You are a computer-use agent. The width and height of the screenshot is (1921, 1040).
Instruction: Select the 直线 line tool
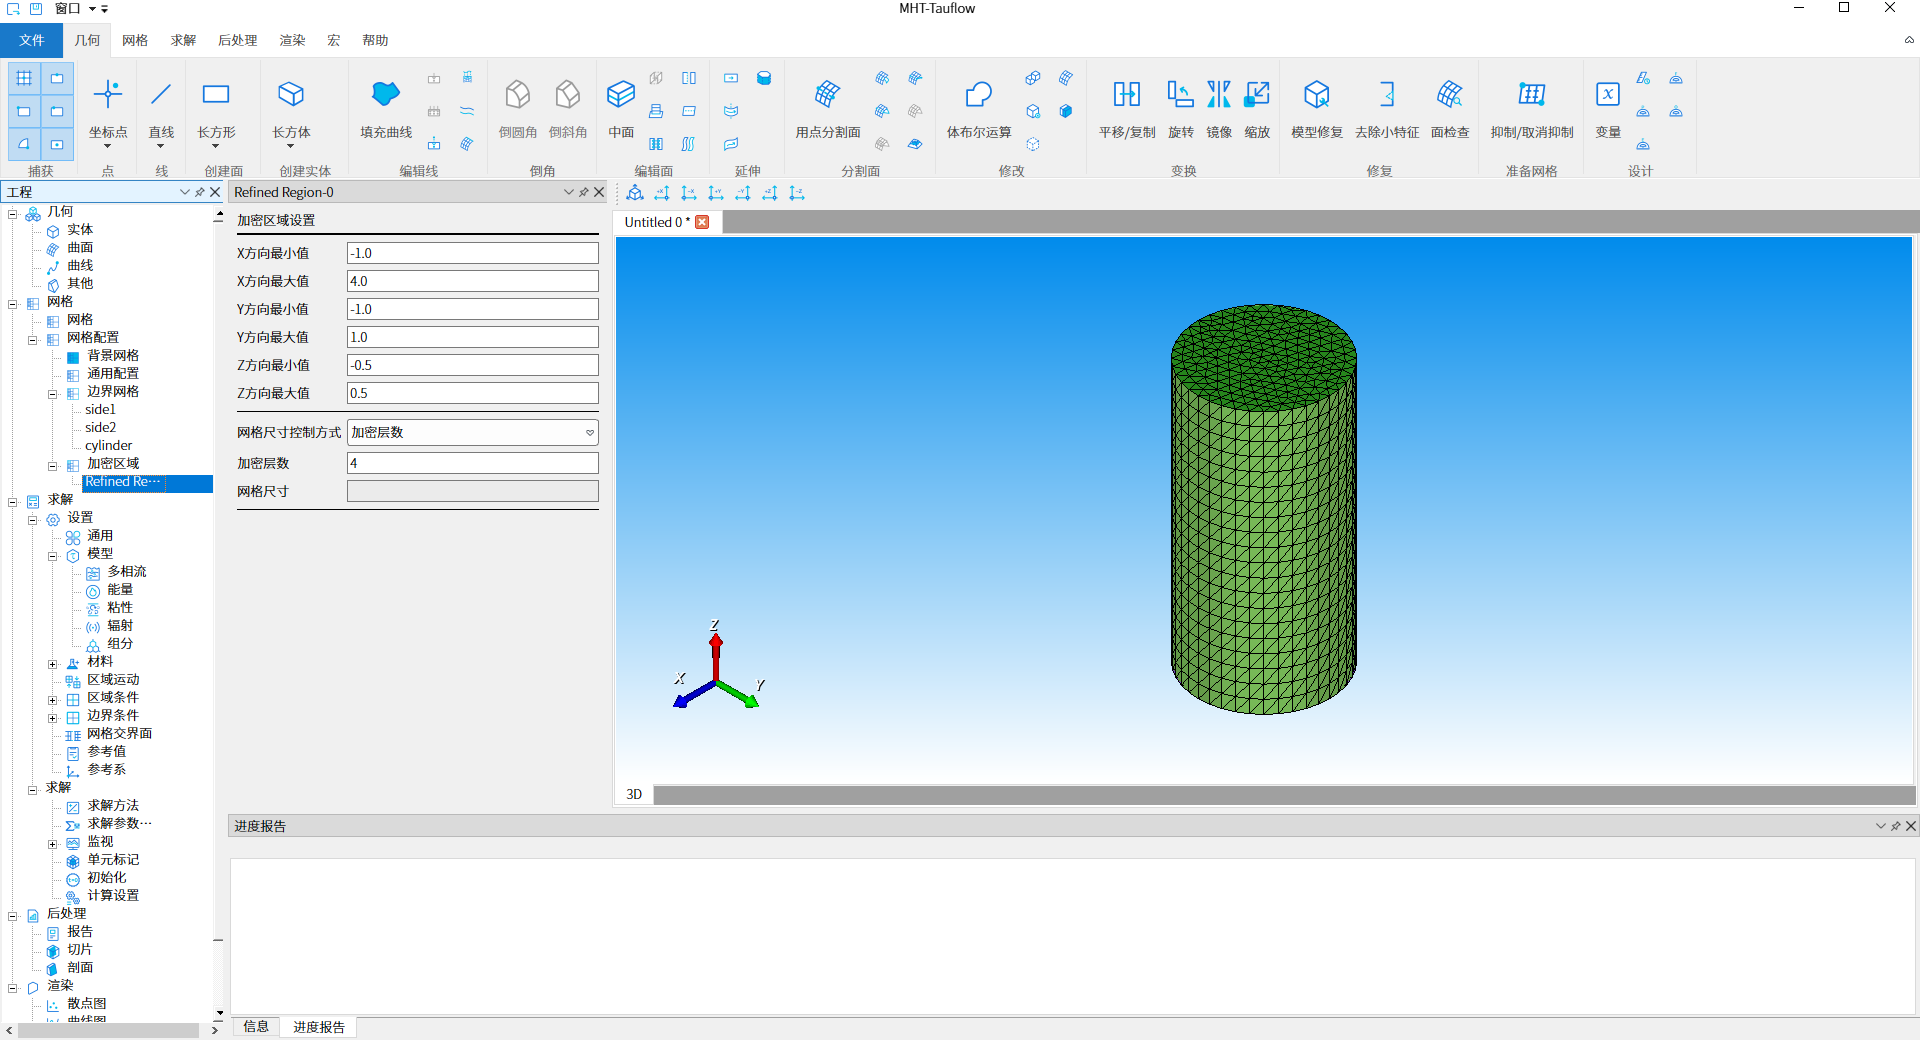pyautogui.click(x=161, y=95)
